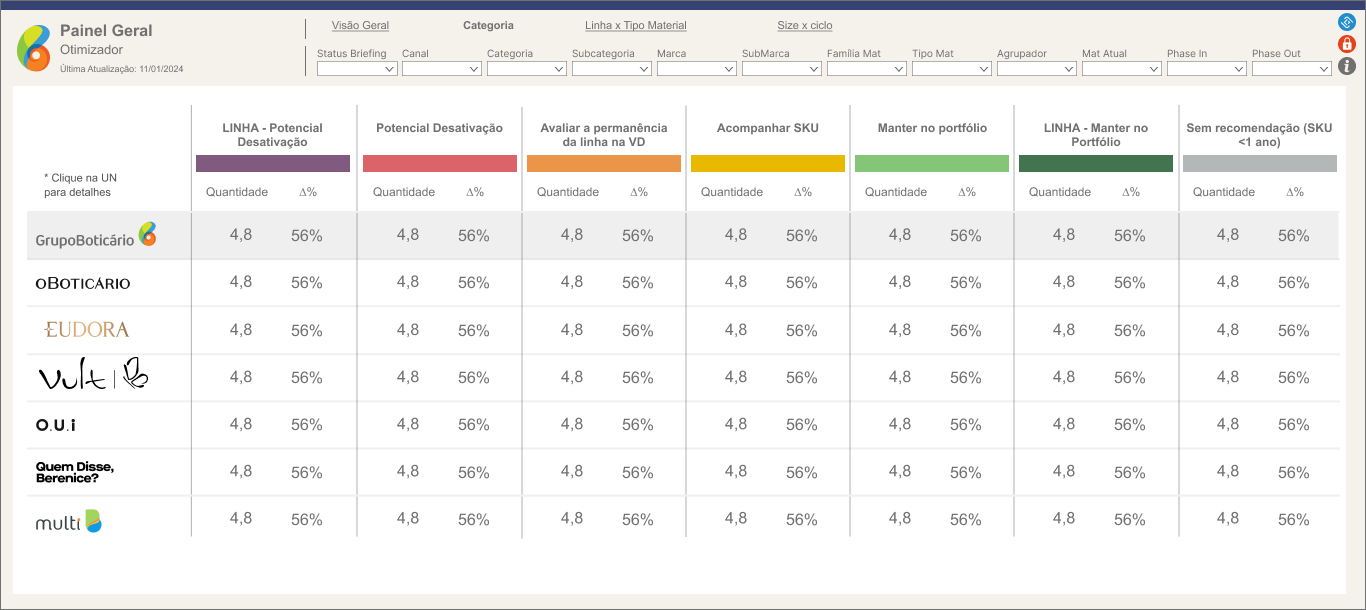Click Quem Disse, Berenice? brand logo
1366x610 pixels.
click(x=75, y=472)
